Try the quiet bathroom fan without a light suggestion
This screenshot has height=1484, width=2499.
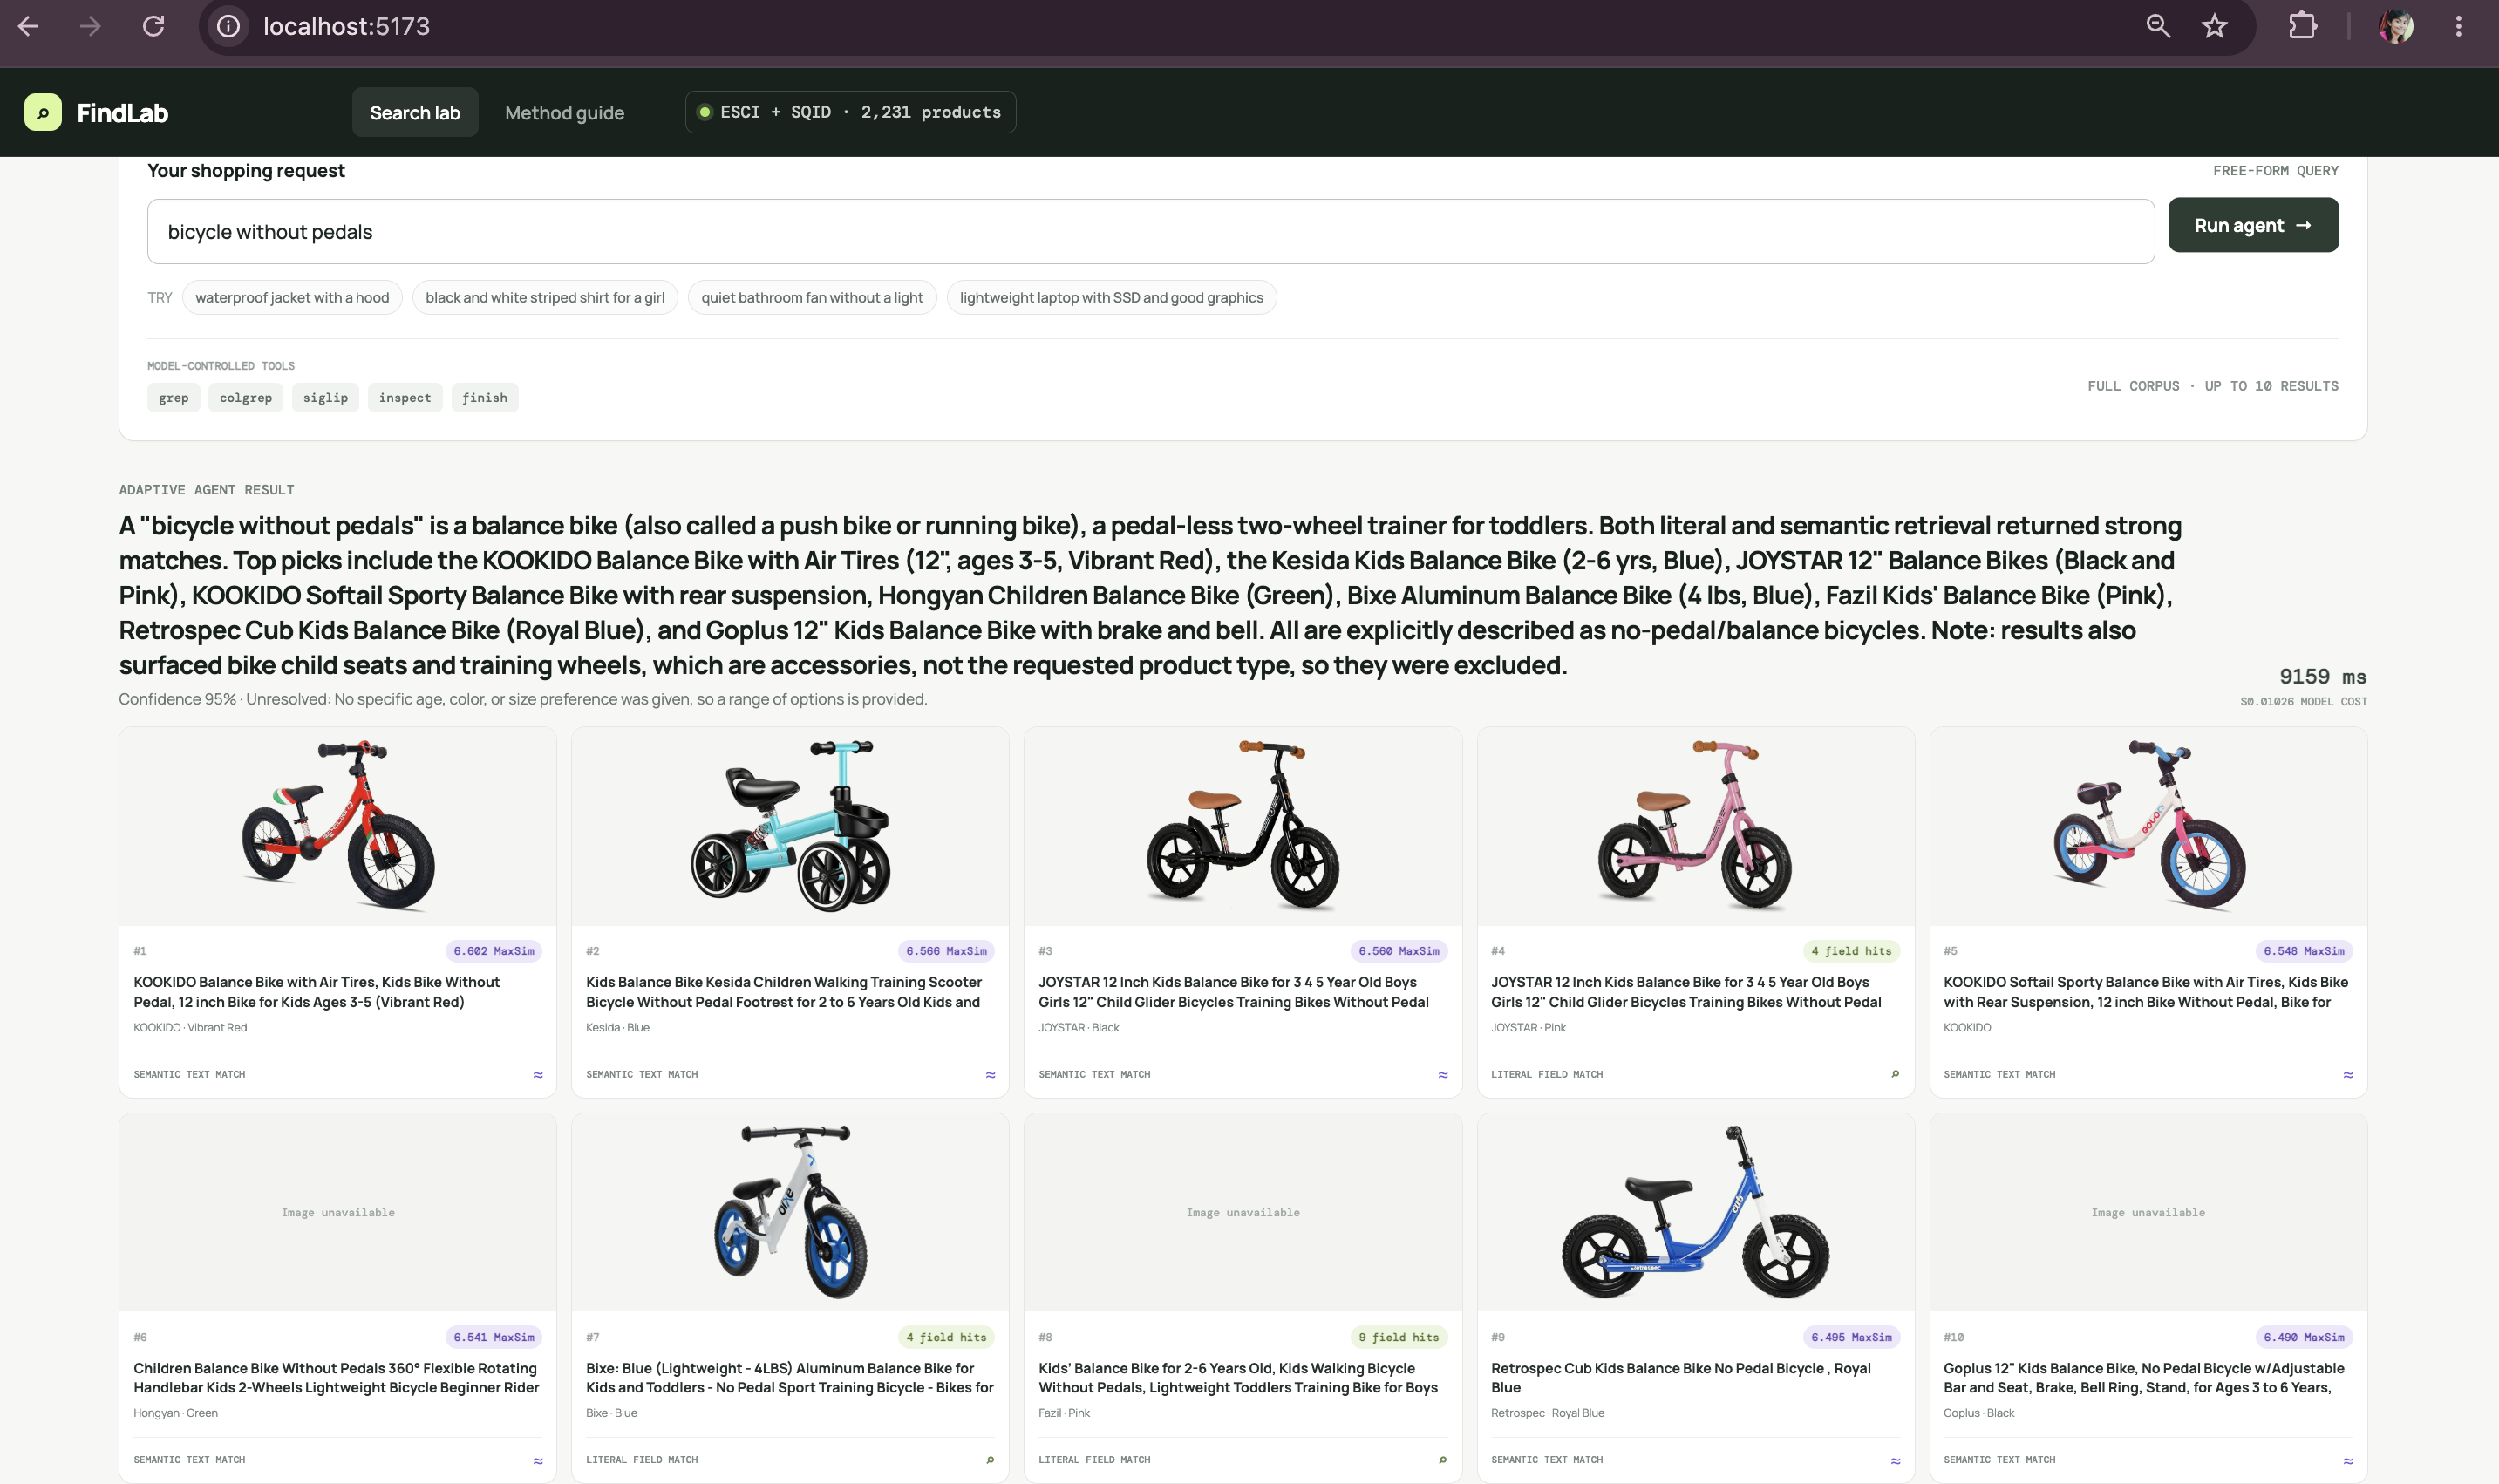click(x=812, y=297)
